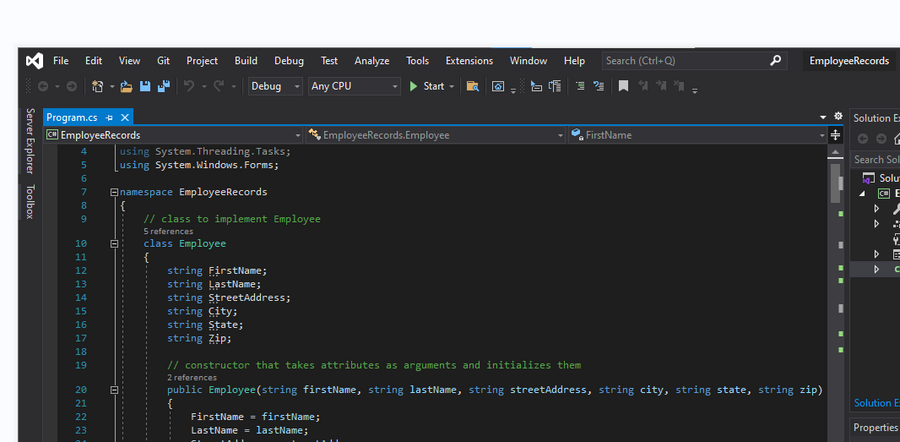This screenshot has width=900, height=442.
Task: Click the Search (Ctrl+Q) input box
Action: pos(694,61)
